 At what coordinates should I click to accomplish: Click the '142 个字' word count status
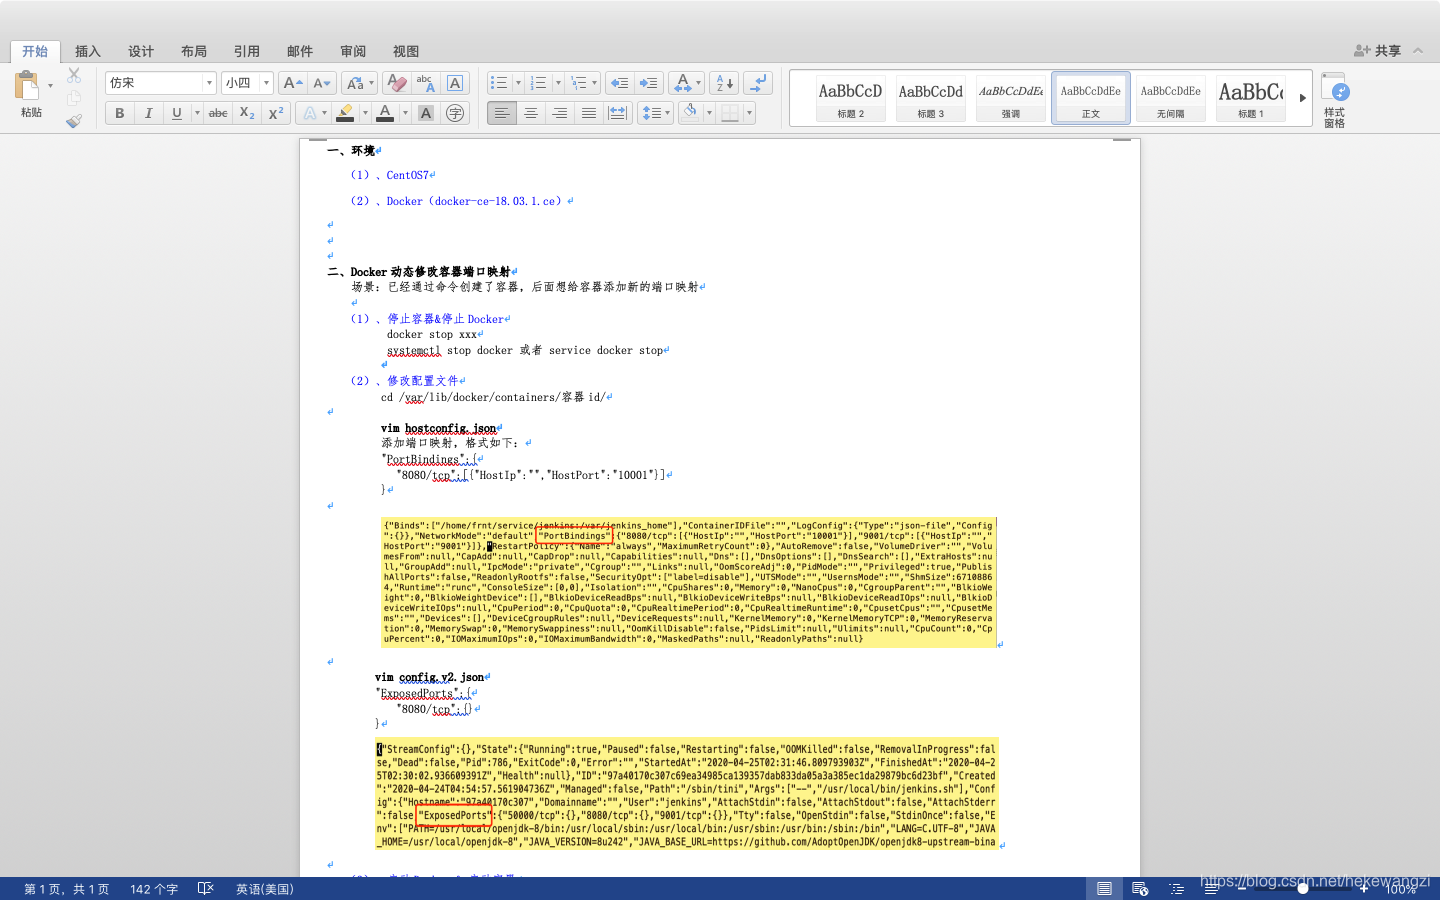pos(154,889)
